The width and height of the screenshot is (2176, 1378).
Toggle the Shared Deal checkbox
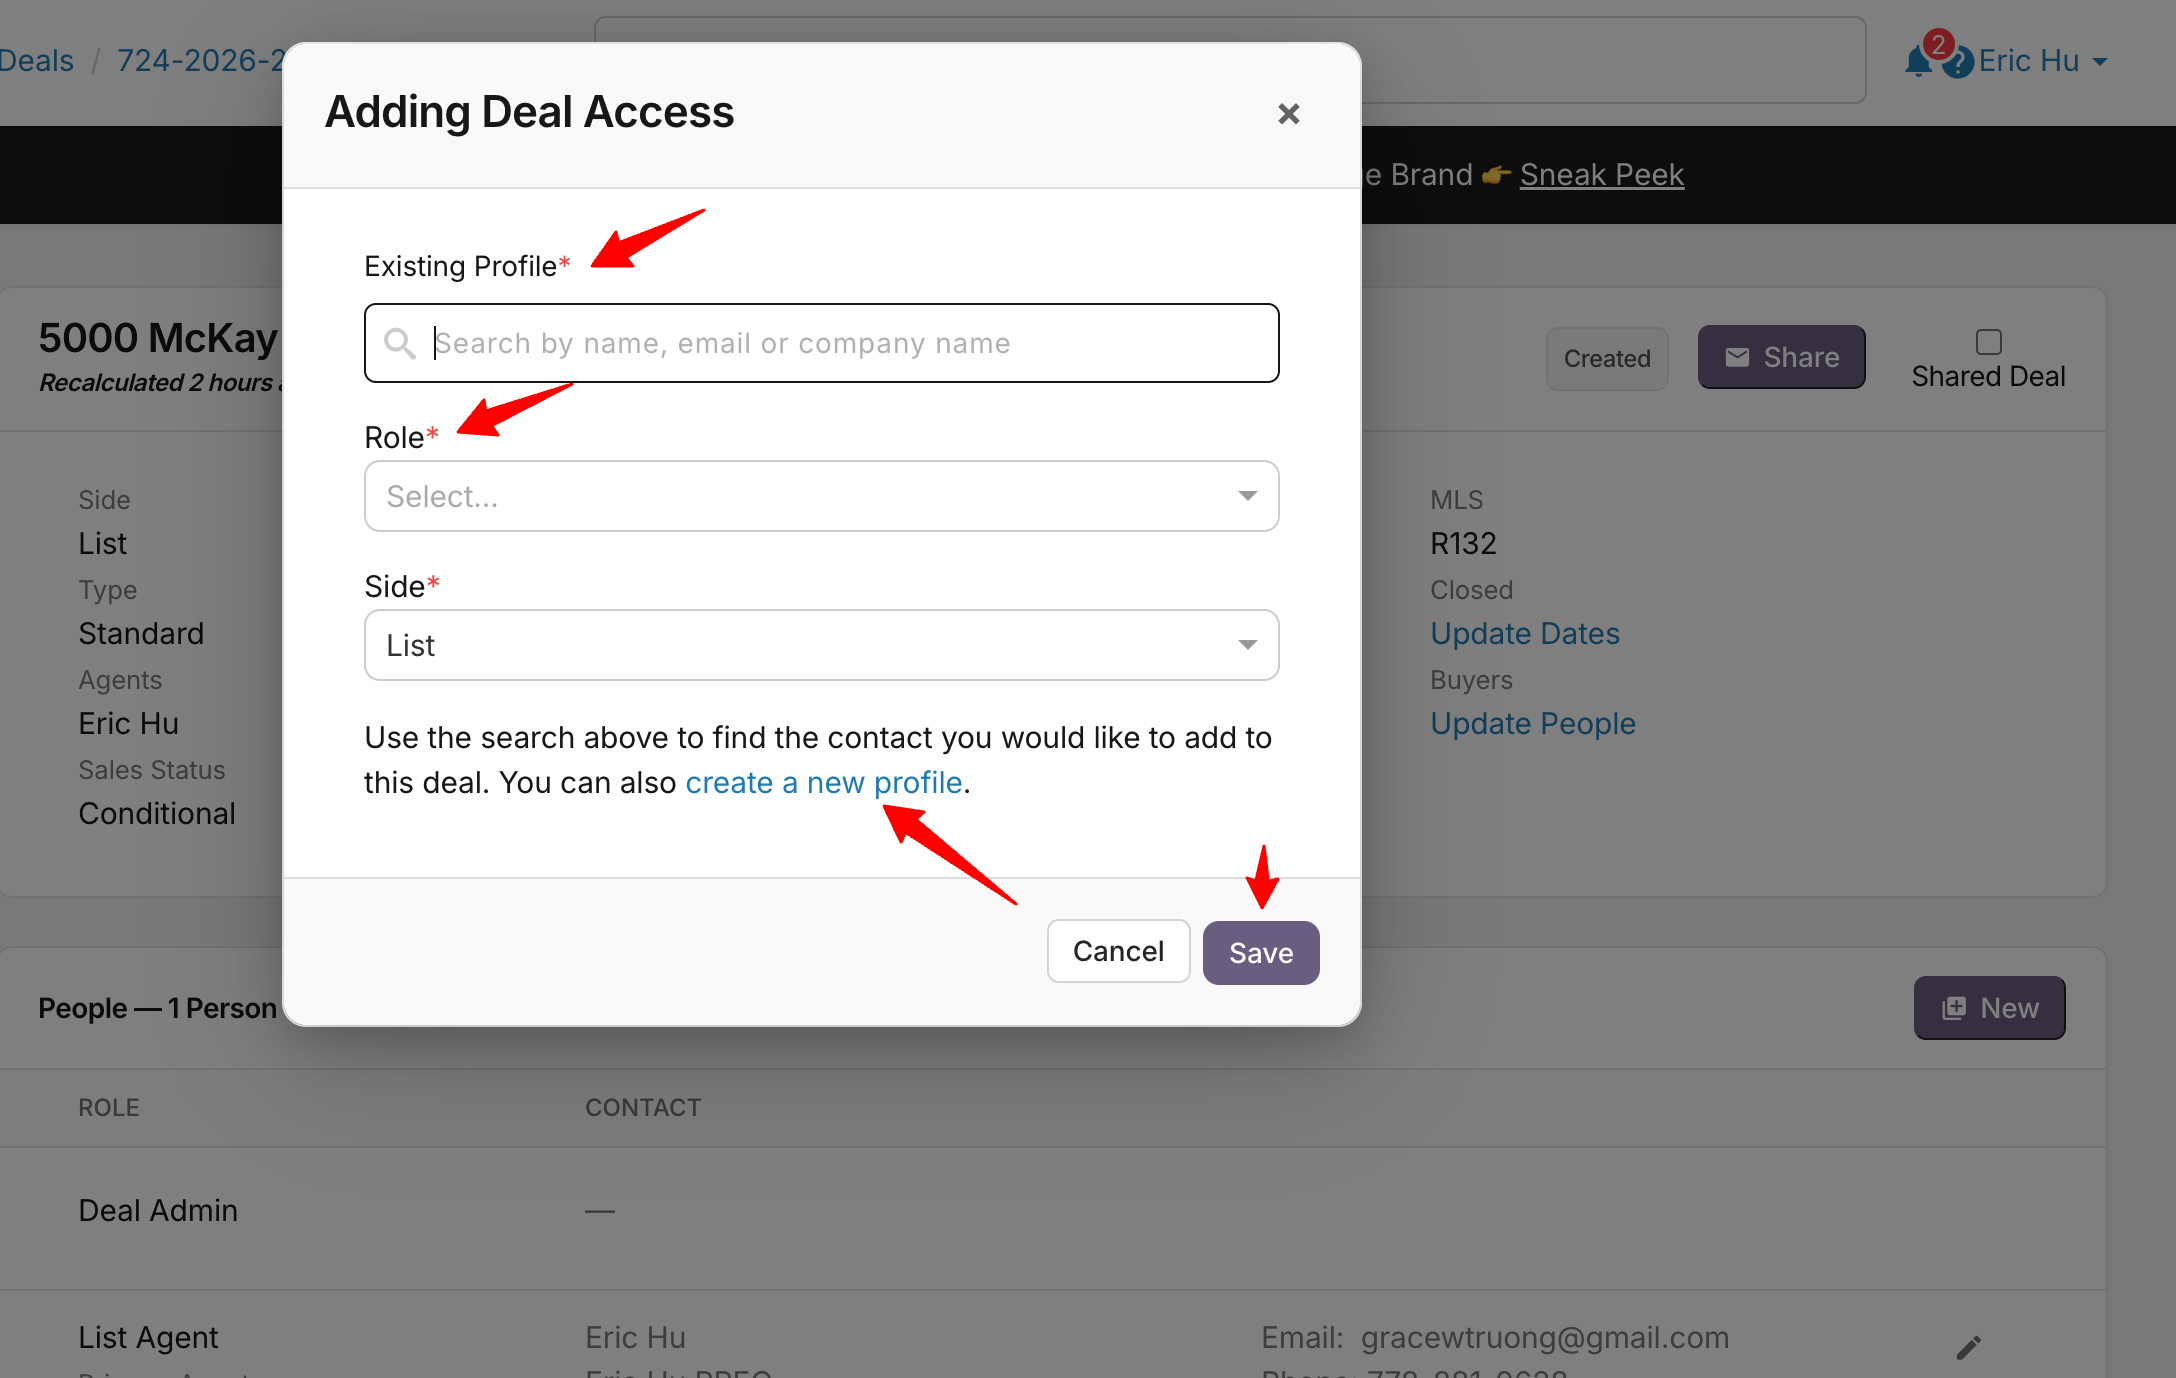1988,342
